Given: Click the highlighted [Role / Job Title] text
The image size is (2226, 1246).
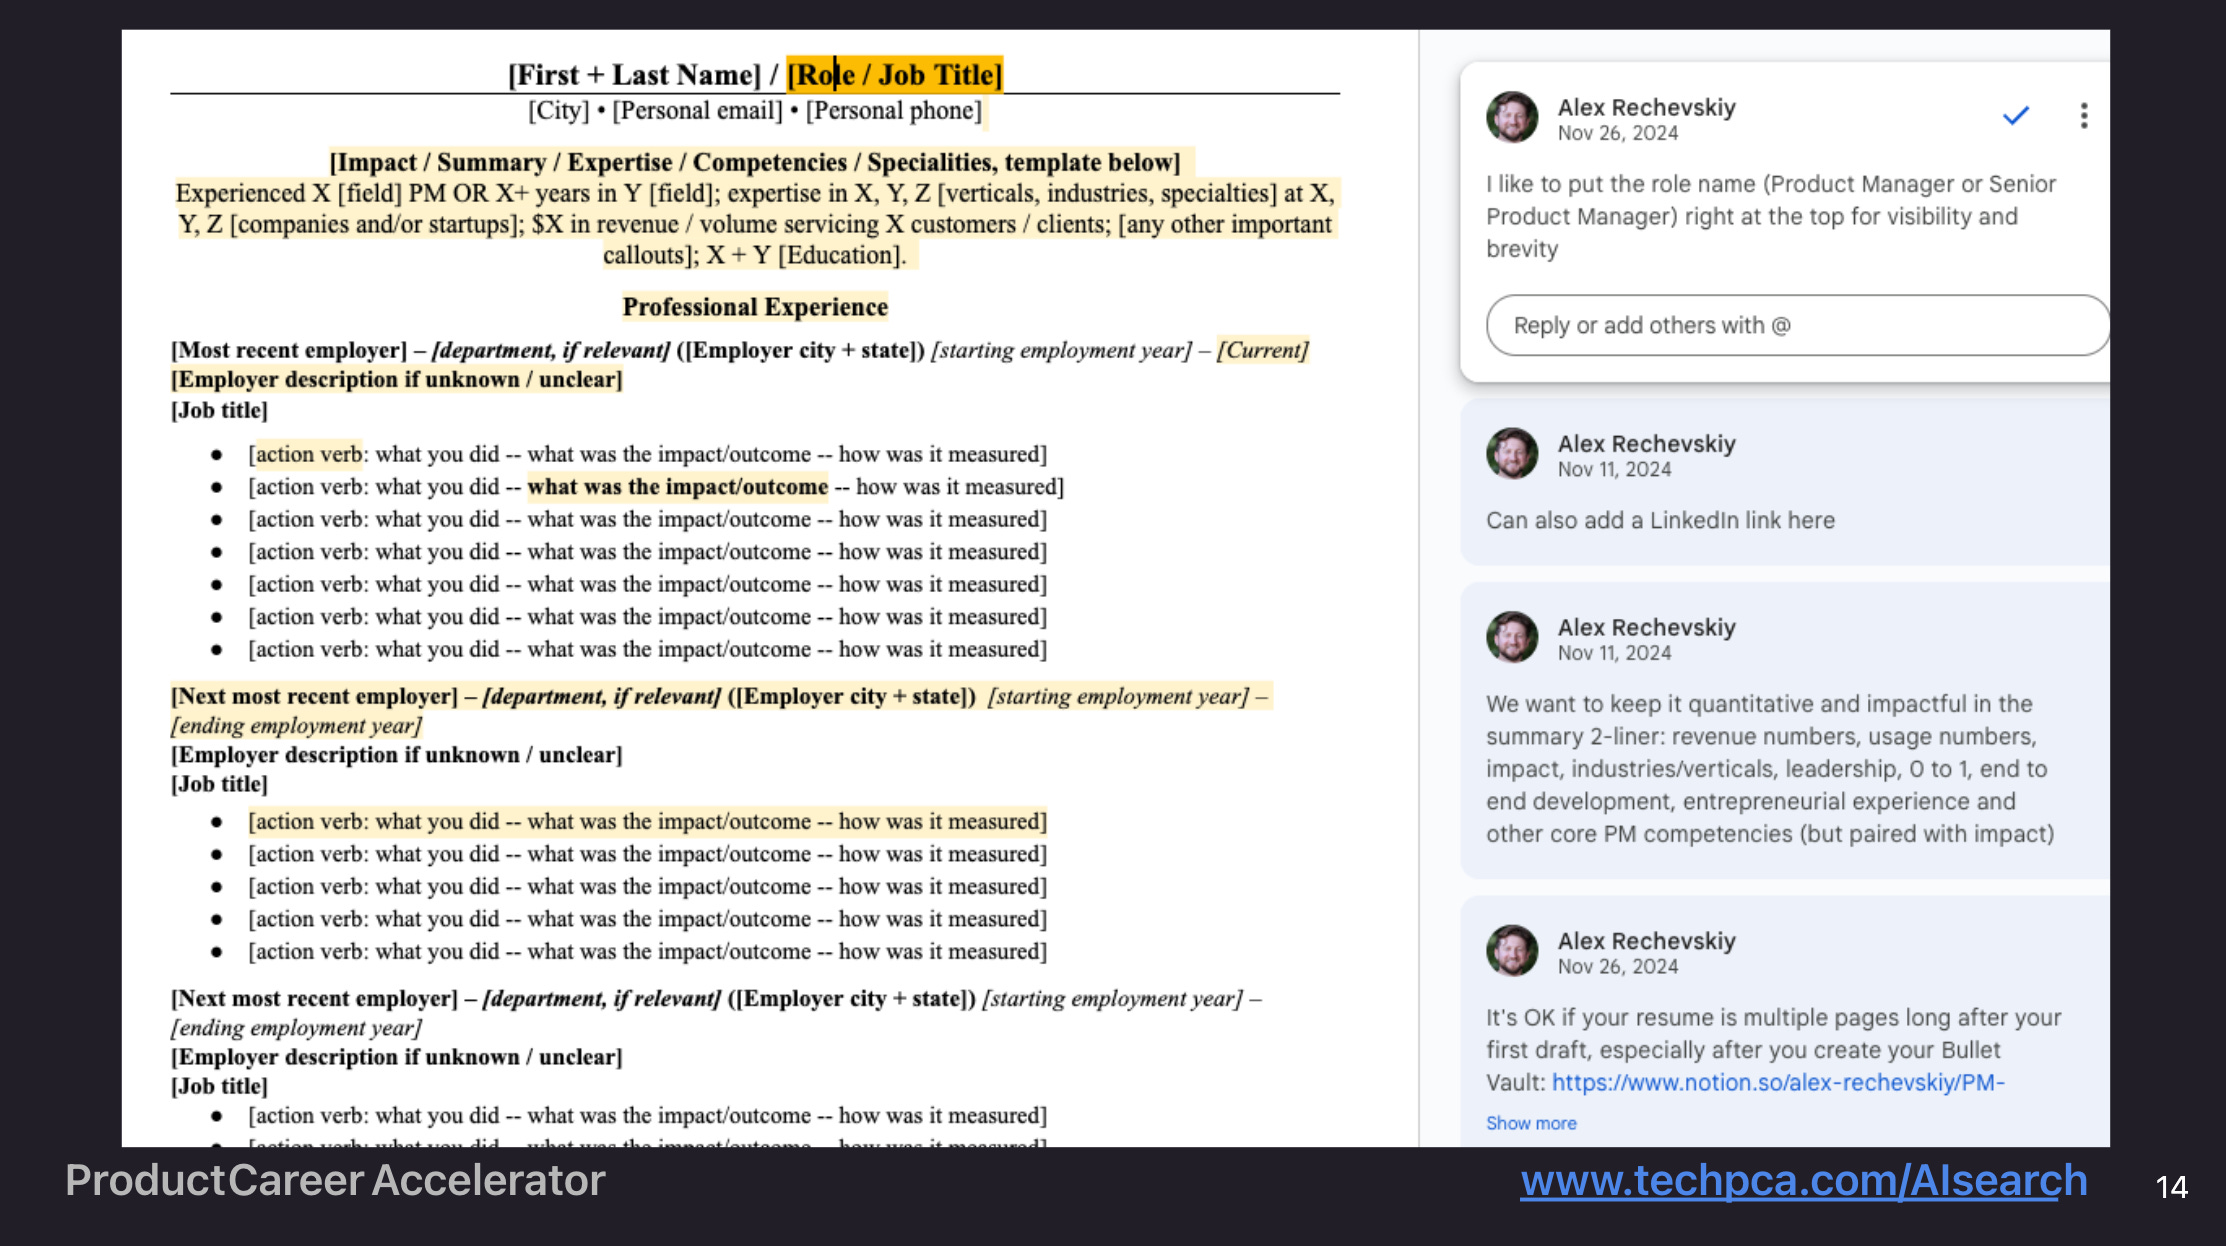Looking at the screenshot, I should pyautogui.click(x=894, y=75).
